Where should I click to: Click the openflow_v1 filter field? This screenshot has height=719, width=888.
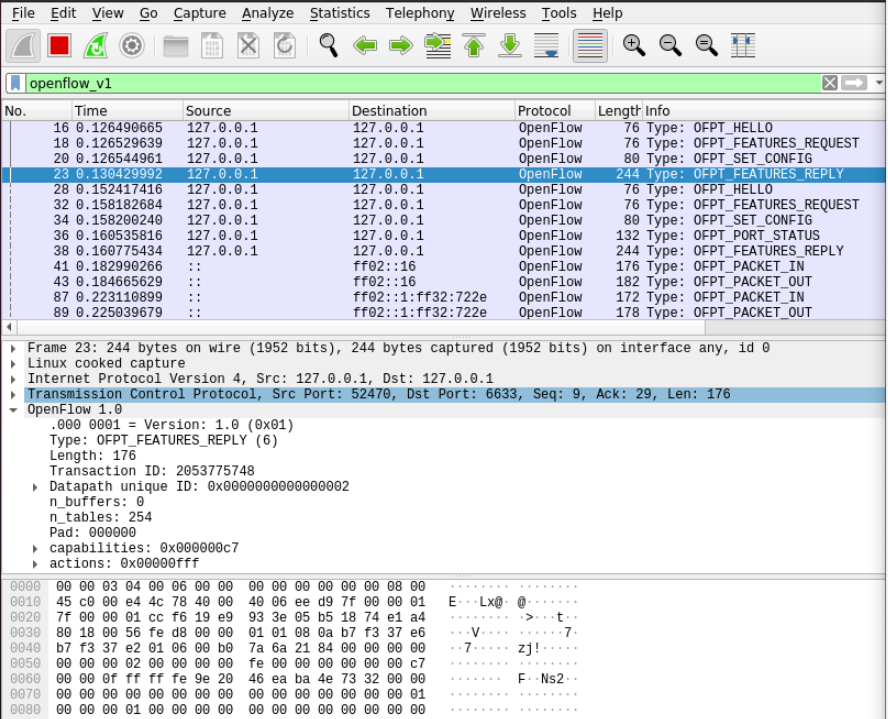(422, 83)
